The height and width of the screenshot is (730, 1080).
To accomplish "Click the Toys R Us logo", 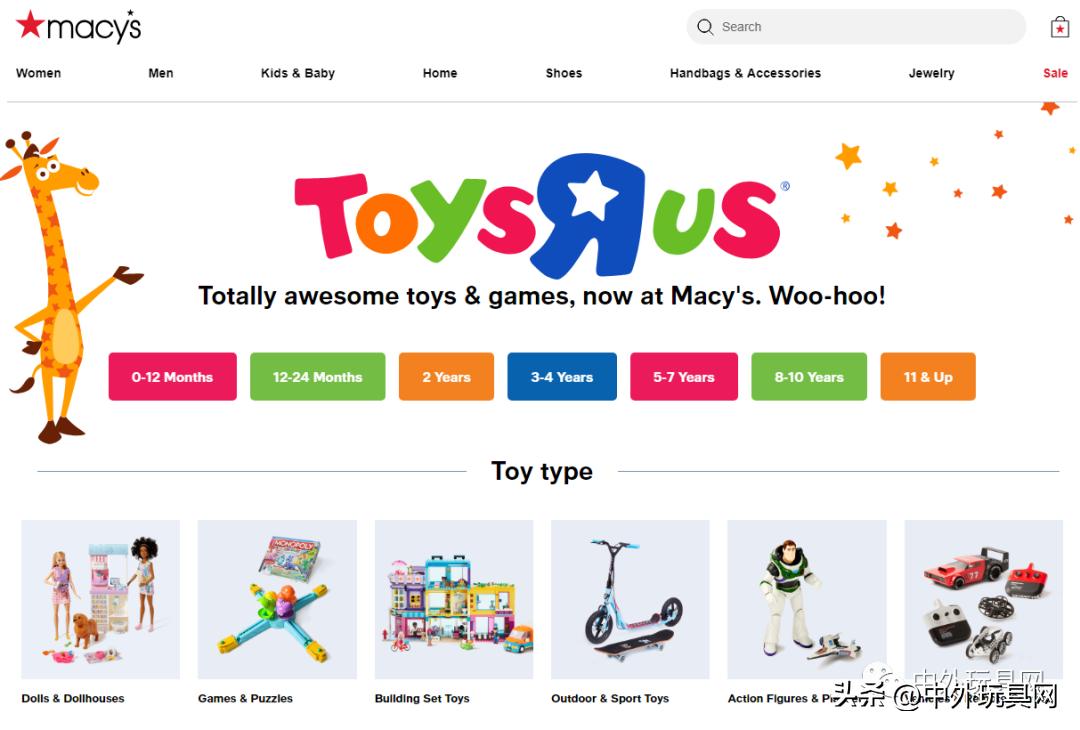I will tap(541, 215).
